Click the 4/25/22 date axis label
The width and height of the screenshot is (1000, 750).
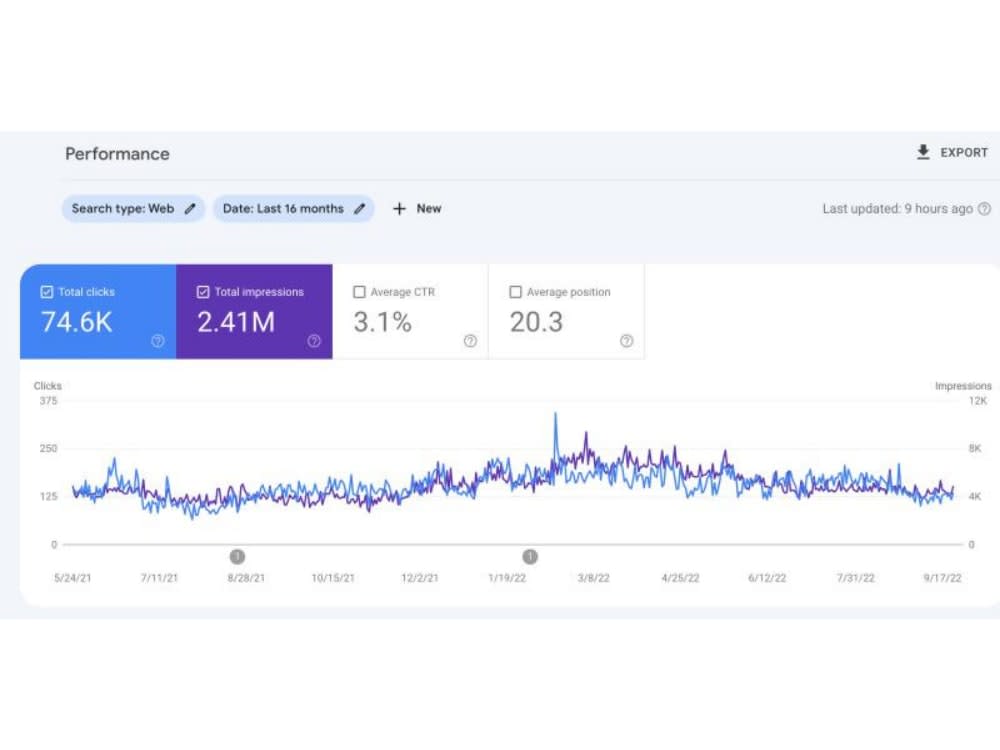click(x=680, y=578)
